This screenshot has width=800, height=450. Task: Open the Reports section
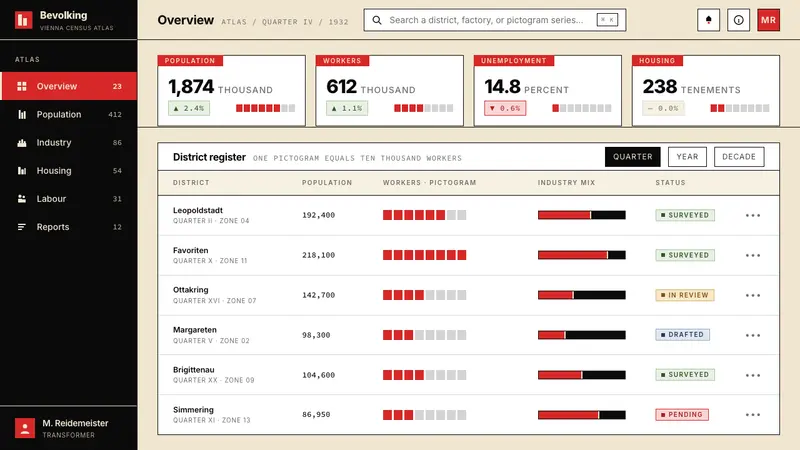coord(68,227)
